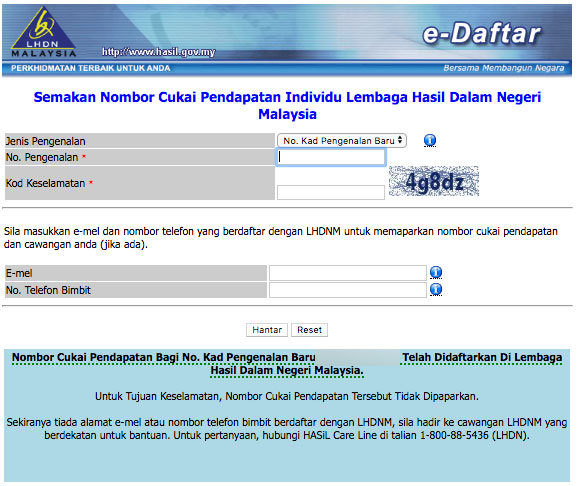Click the Semakan Nombor Cukai Pendapatan heading
The width and height of the screenshot is (577, 486).
[x=287, y=106]
